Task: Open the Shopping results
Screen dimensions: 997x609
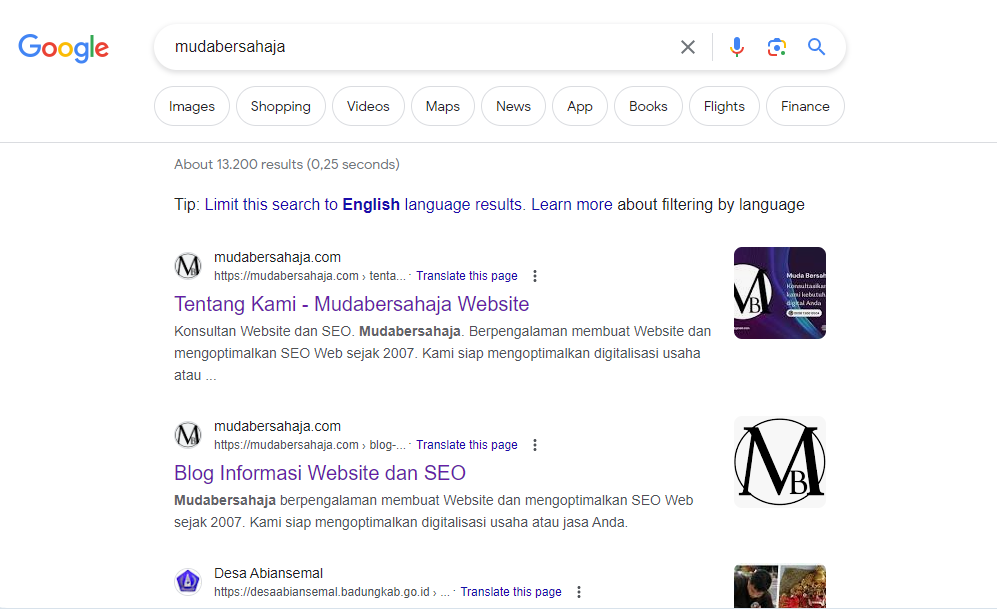Action: click(x=280, y=106)
